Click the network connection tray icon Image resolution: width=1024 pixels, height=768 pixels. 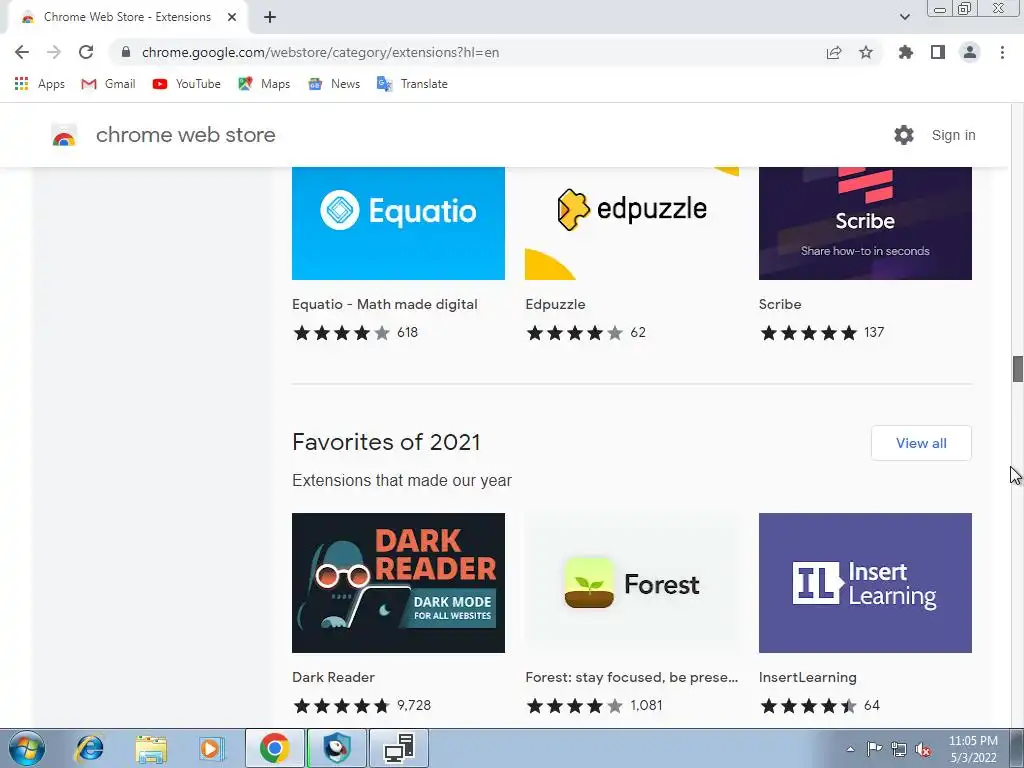click(899, 749)
